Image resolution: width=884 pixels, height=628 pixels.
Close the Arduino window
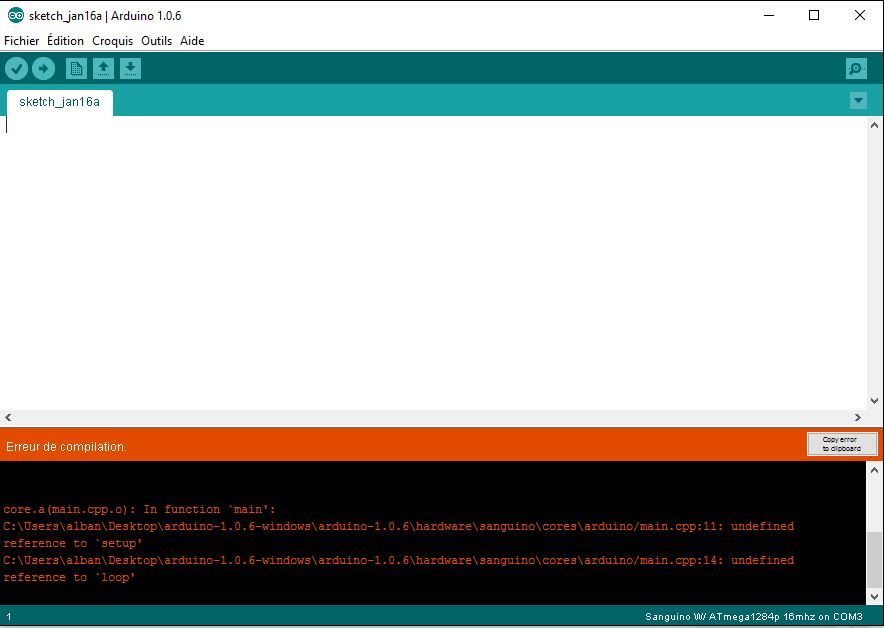point(860,15)
